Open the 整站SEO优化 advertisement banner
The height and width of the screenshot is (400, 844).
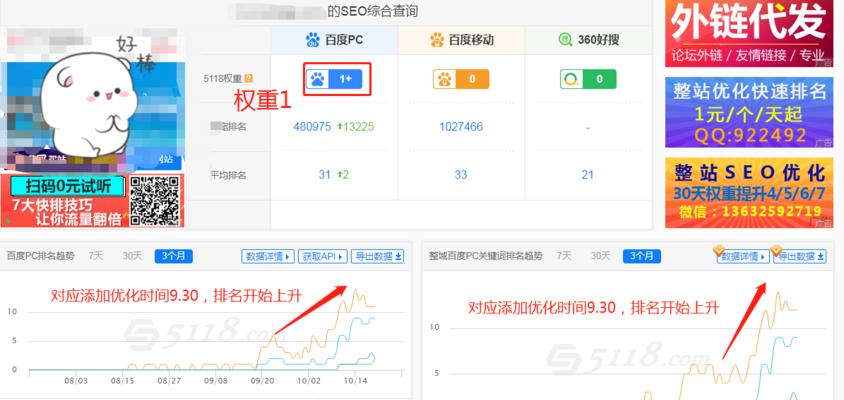pyautogui.click(x=749, y=193)
